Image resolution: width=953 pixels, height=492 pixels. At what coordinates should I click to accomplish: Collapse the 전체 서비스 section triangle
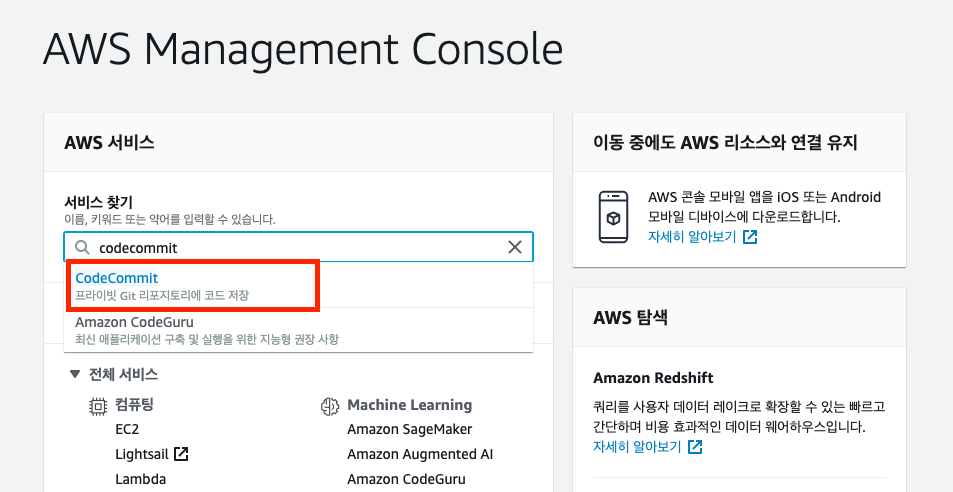(74, 374)
